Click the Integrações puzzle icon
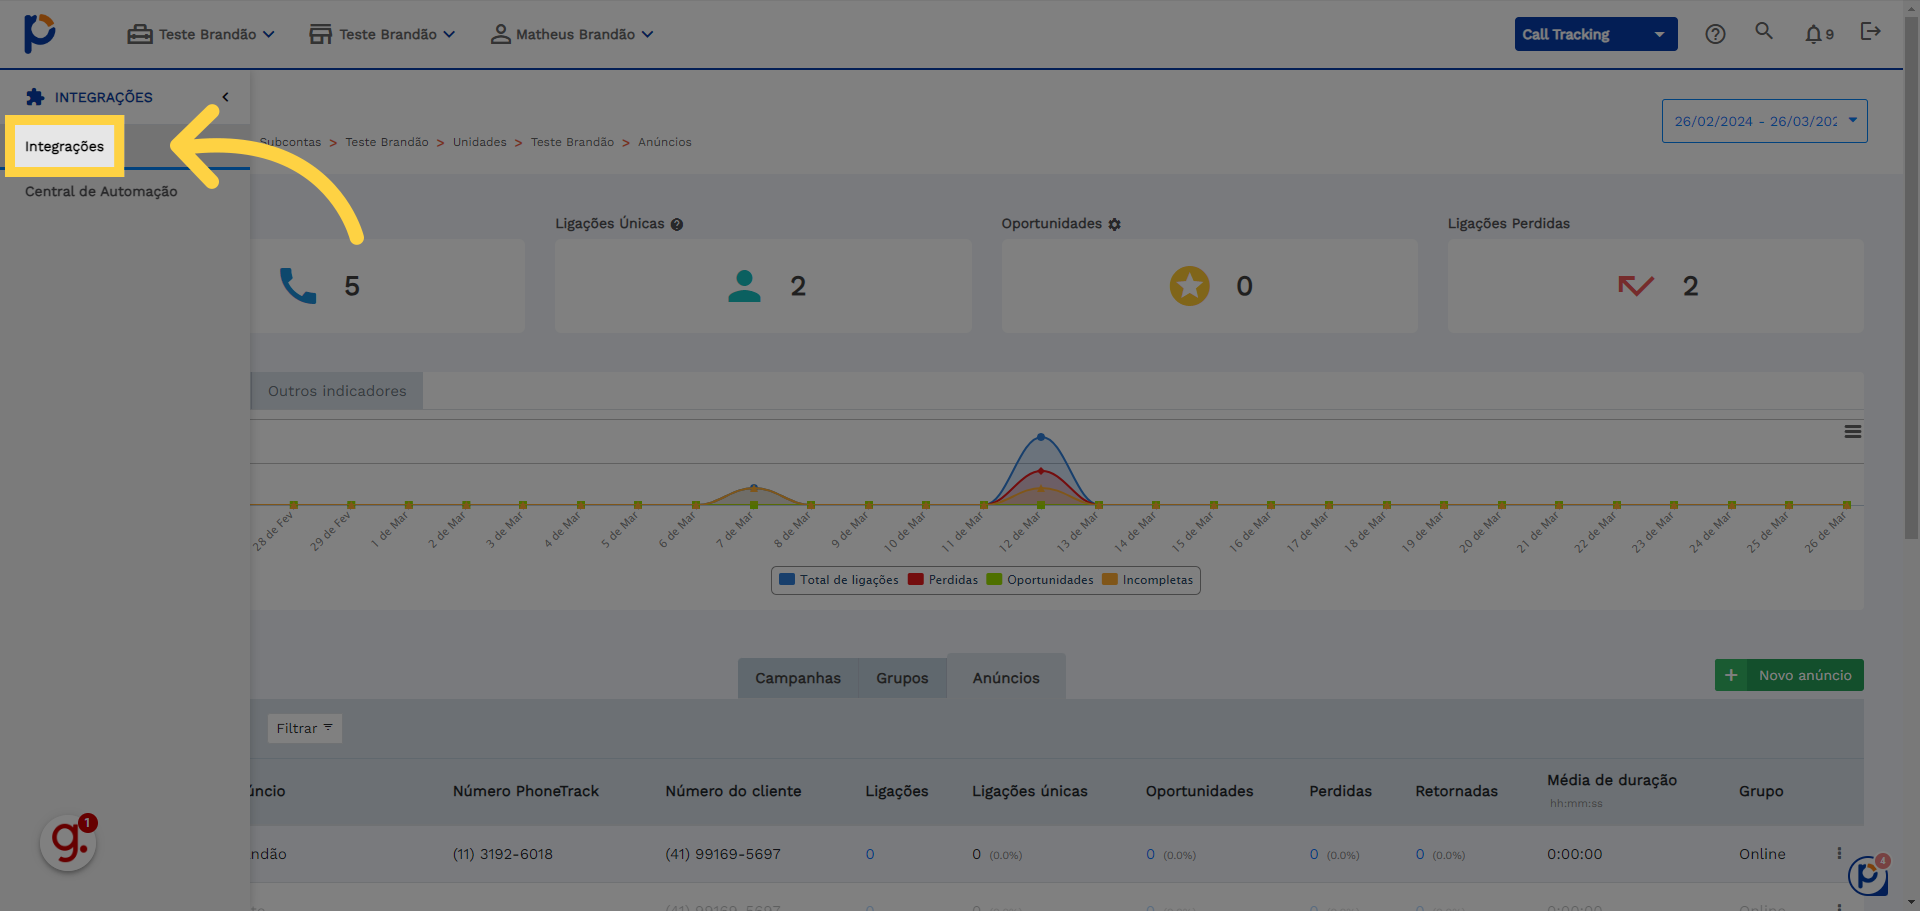The width and height of the screenshot is (1920, 911). (x=35, y=97)
